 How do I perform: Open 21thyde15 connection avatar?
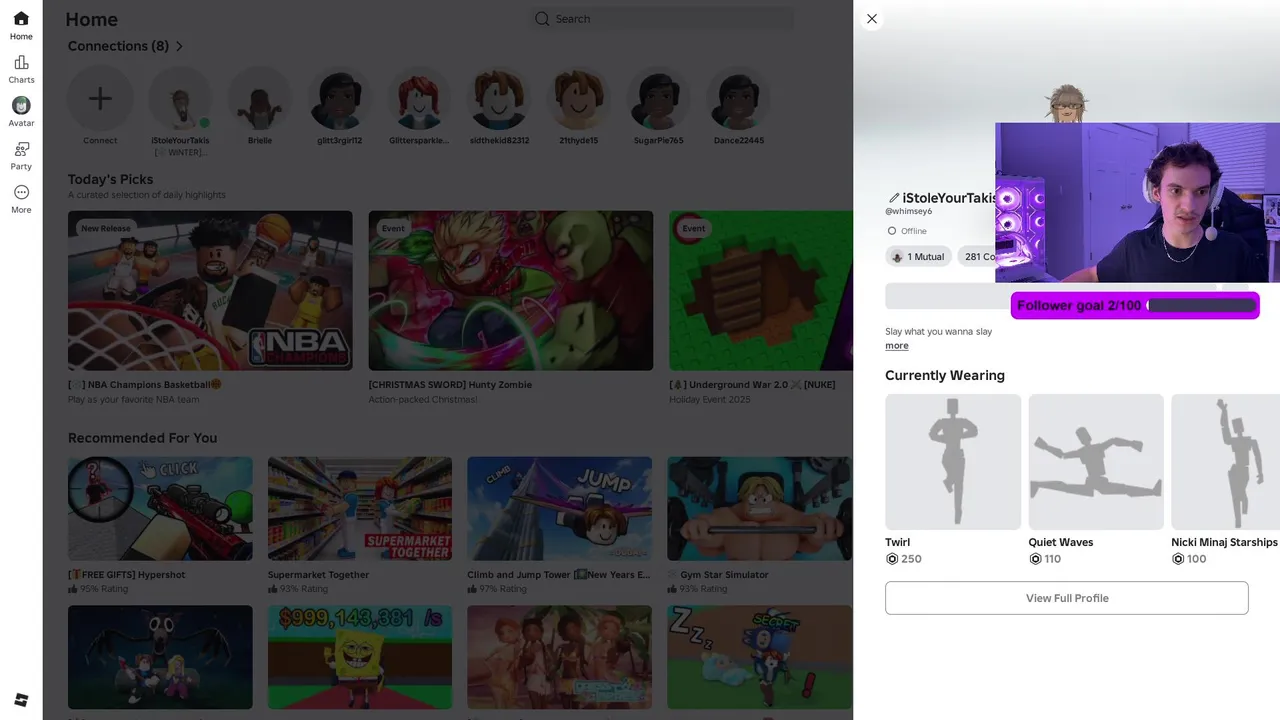(x=578, y=98)
